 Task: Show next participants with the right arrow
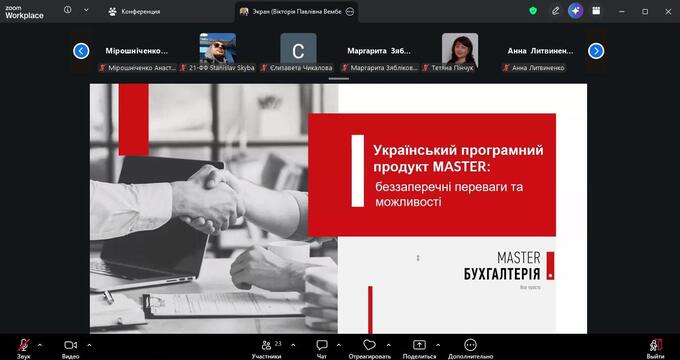point(596,51)
